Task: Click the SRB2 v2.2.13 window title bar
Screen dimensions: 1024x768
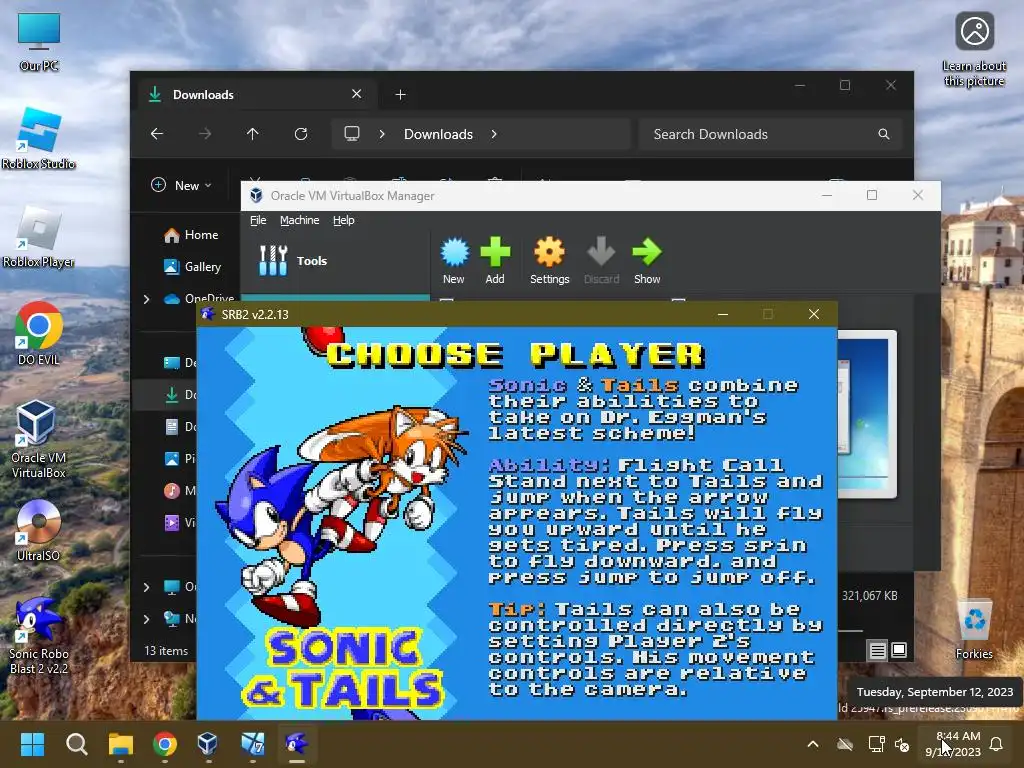Action: 457,314
